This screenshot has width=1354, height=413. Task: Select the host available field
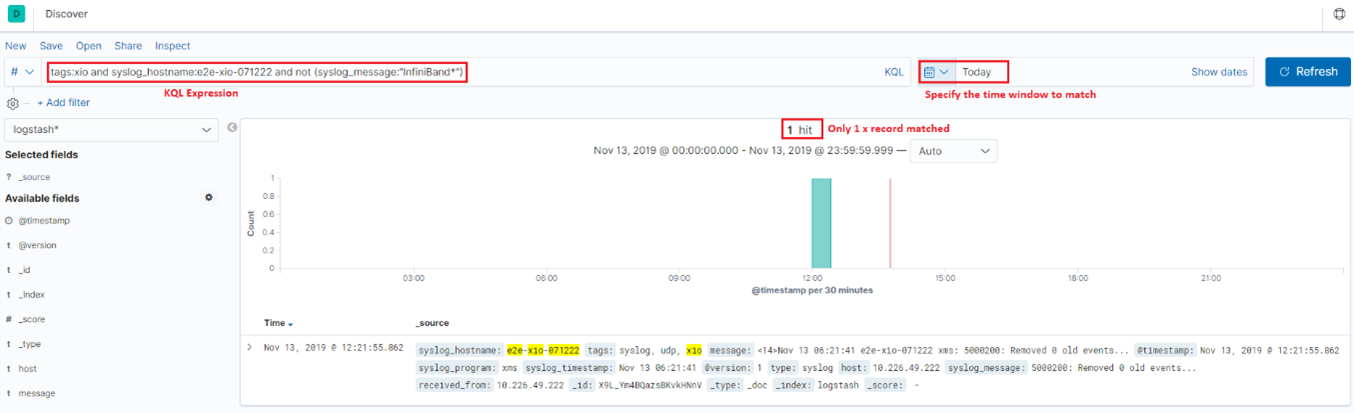[x=28, y=369]
